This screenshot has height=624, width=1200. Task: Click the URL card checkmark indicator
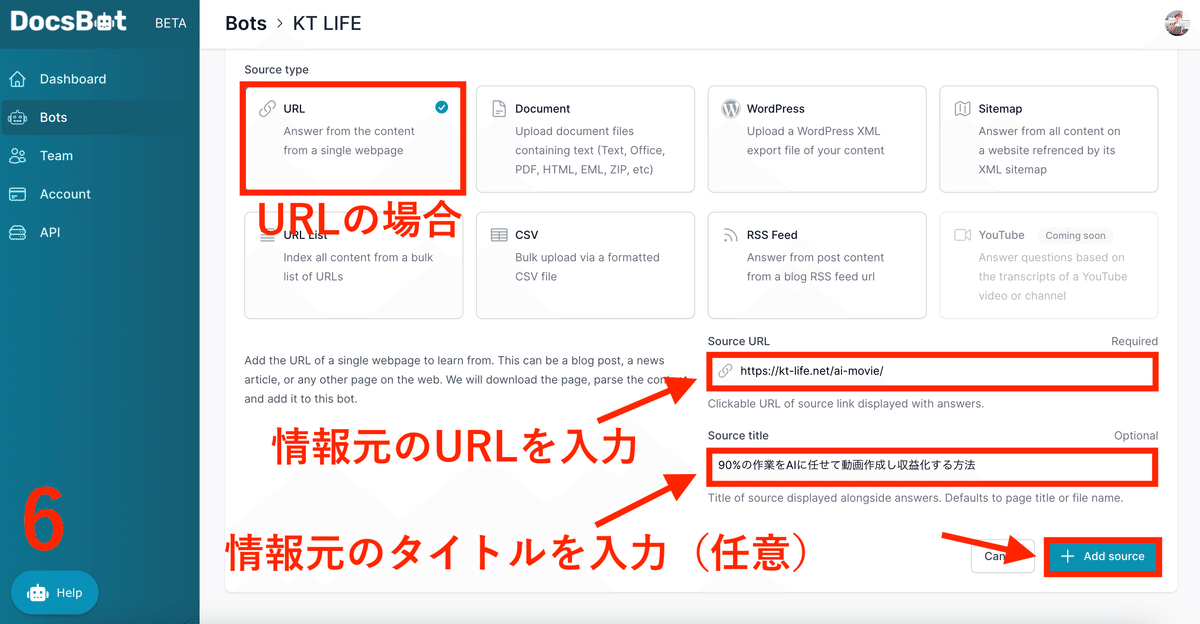point(442,108)
